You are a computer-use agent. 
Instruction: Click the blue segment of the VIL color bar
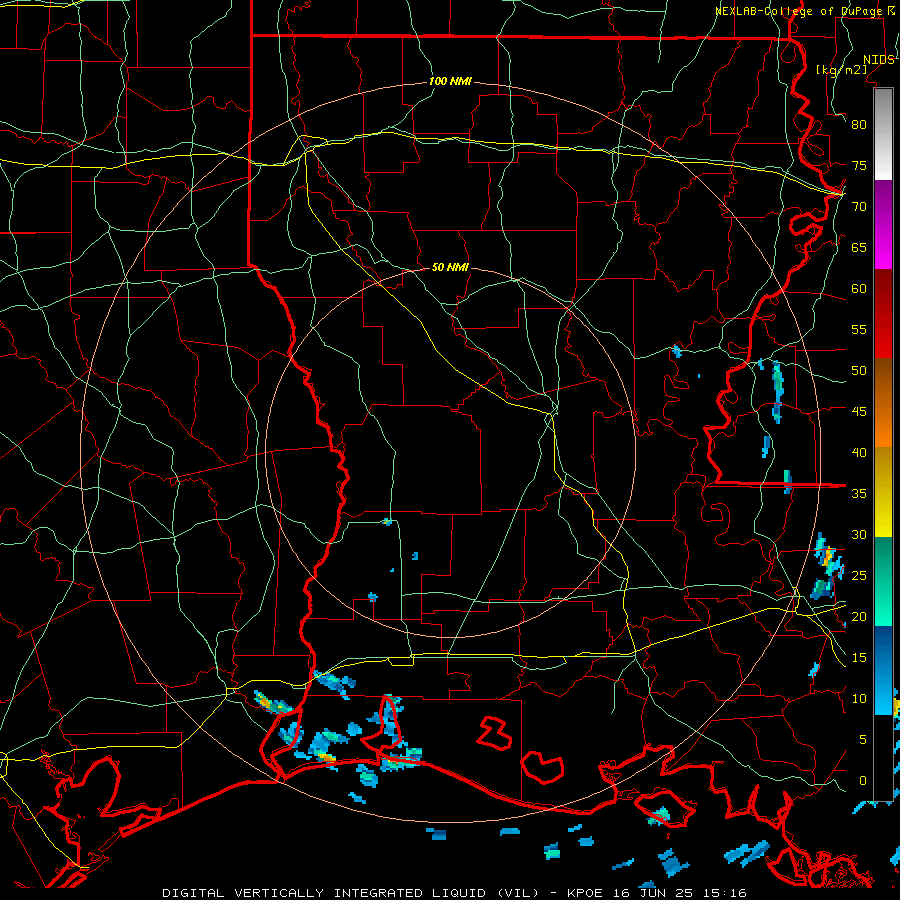(883, 670)
